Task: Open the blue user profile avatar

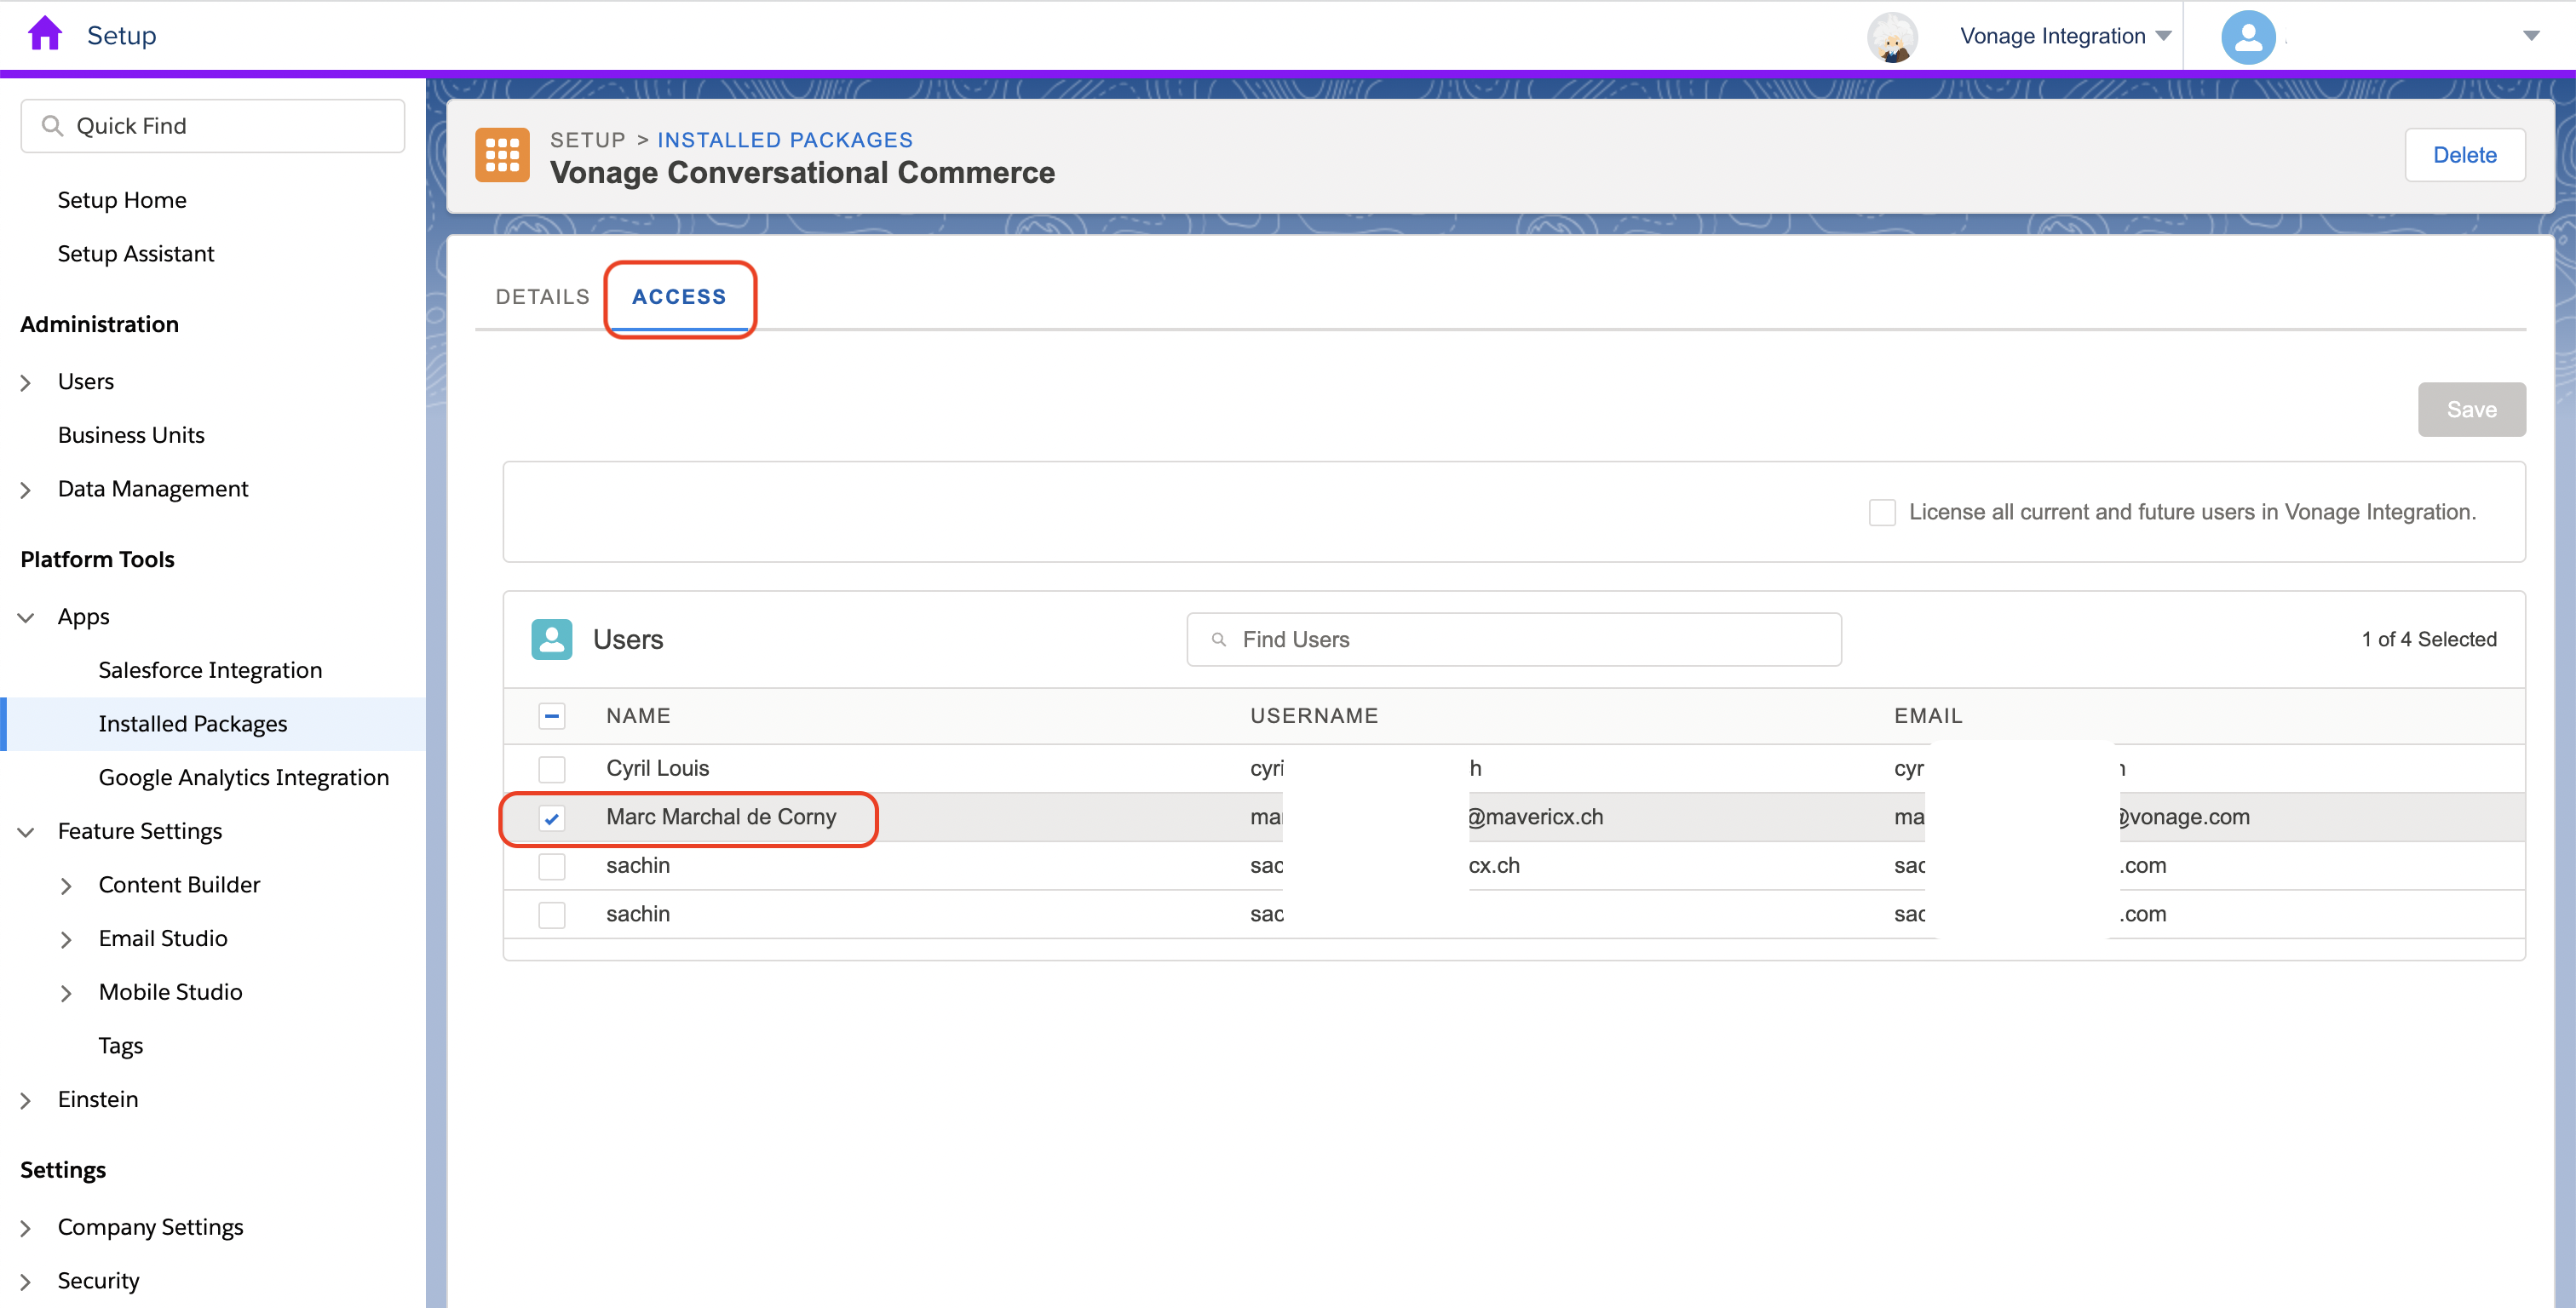Action: [x=2248, y=37]
